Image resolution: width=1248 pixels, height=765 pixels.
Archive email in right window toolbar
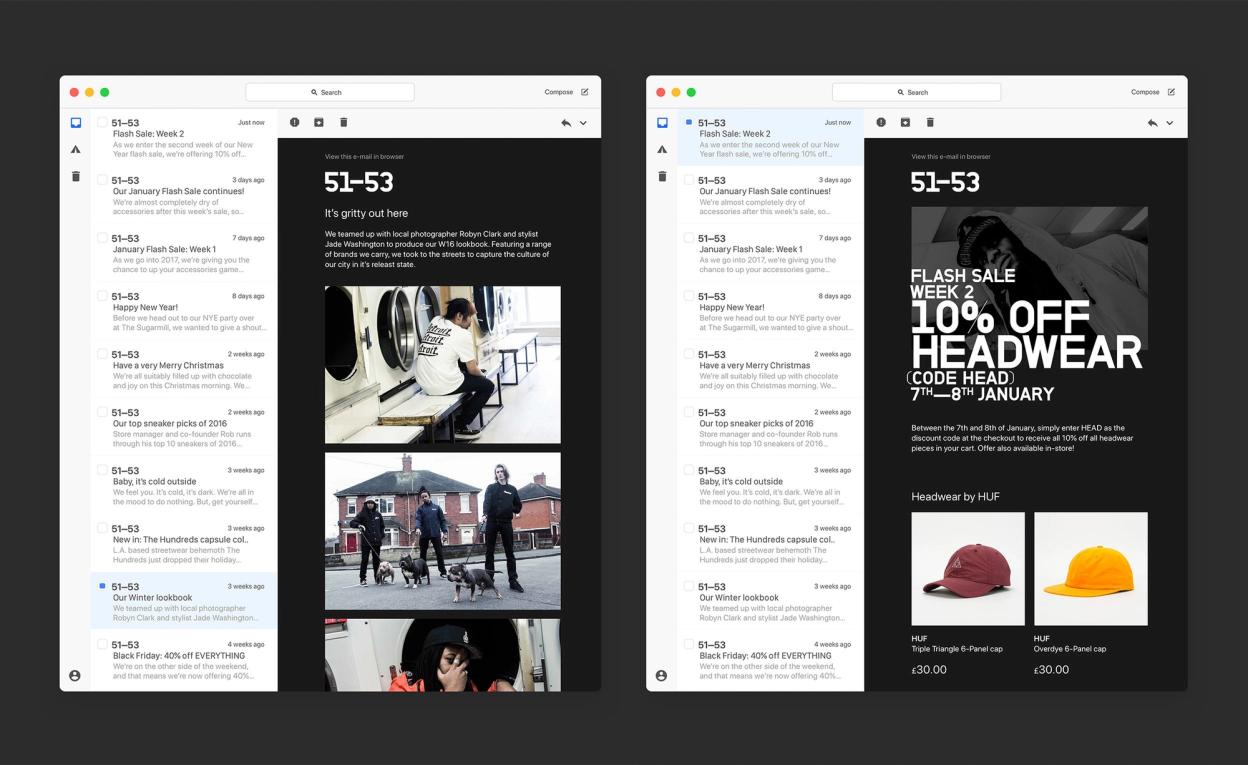tap(905, 122)
